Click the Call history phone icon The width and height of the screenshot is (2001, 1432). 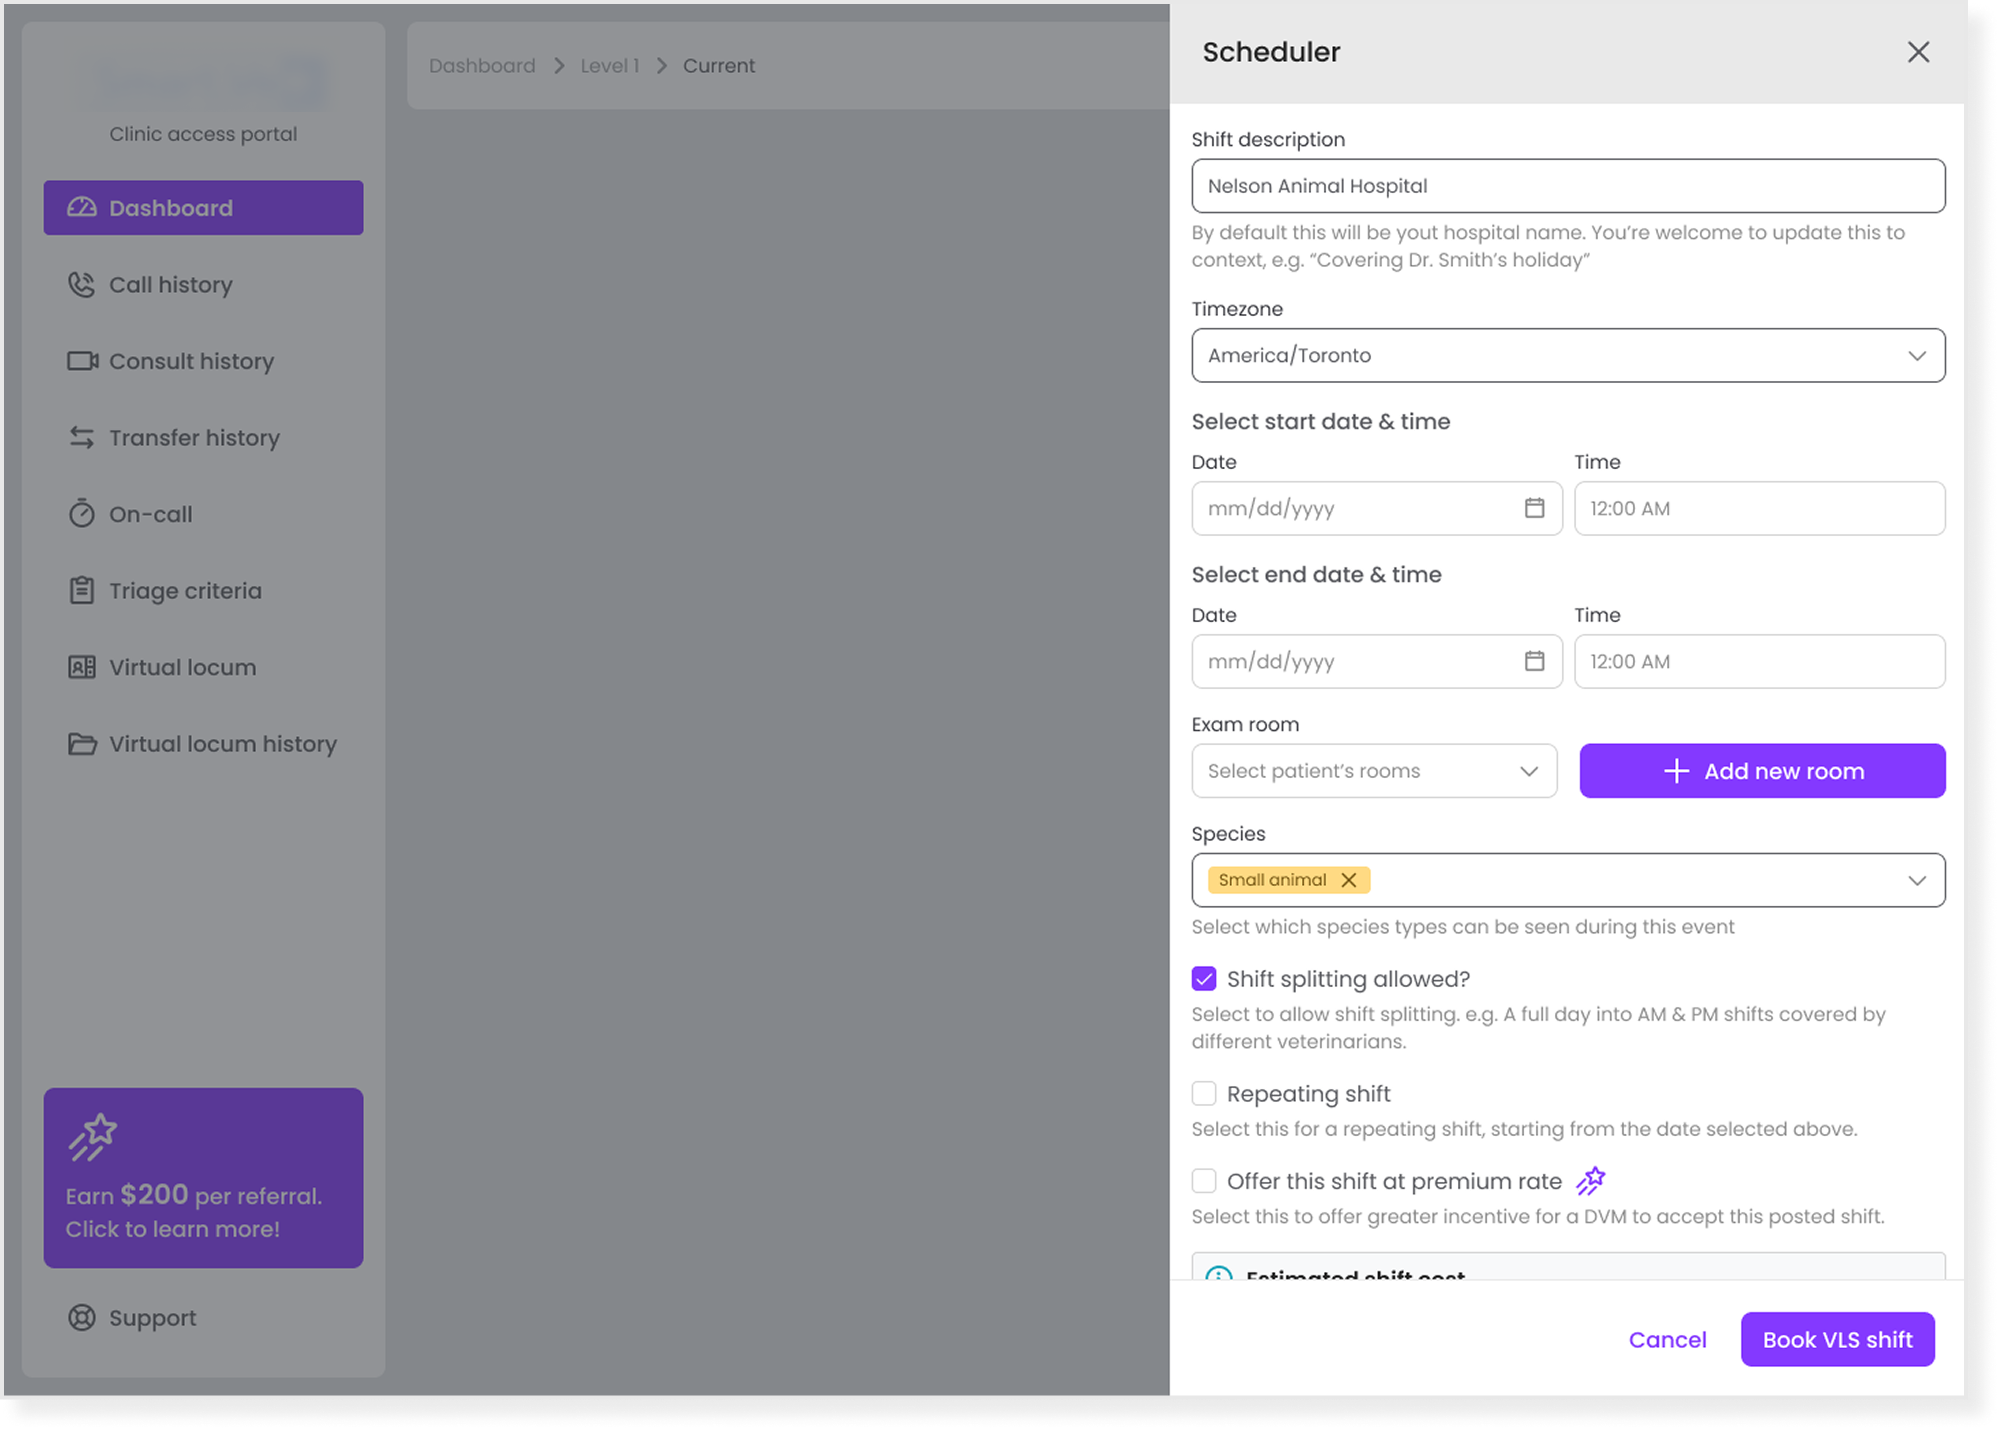click(81, 285)
